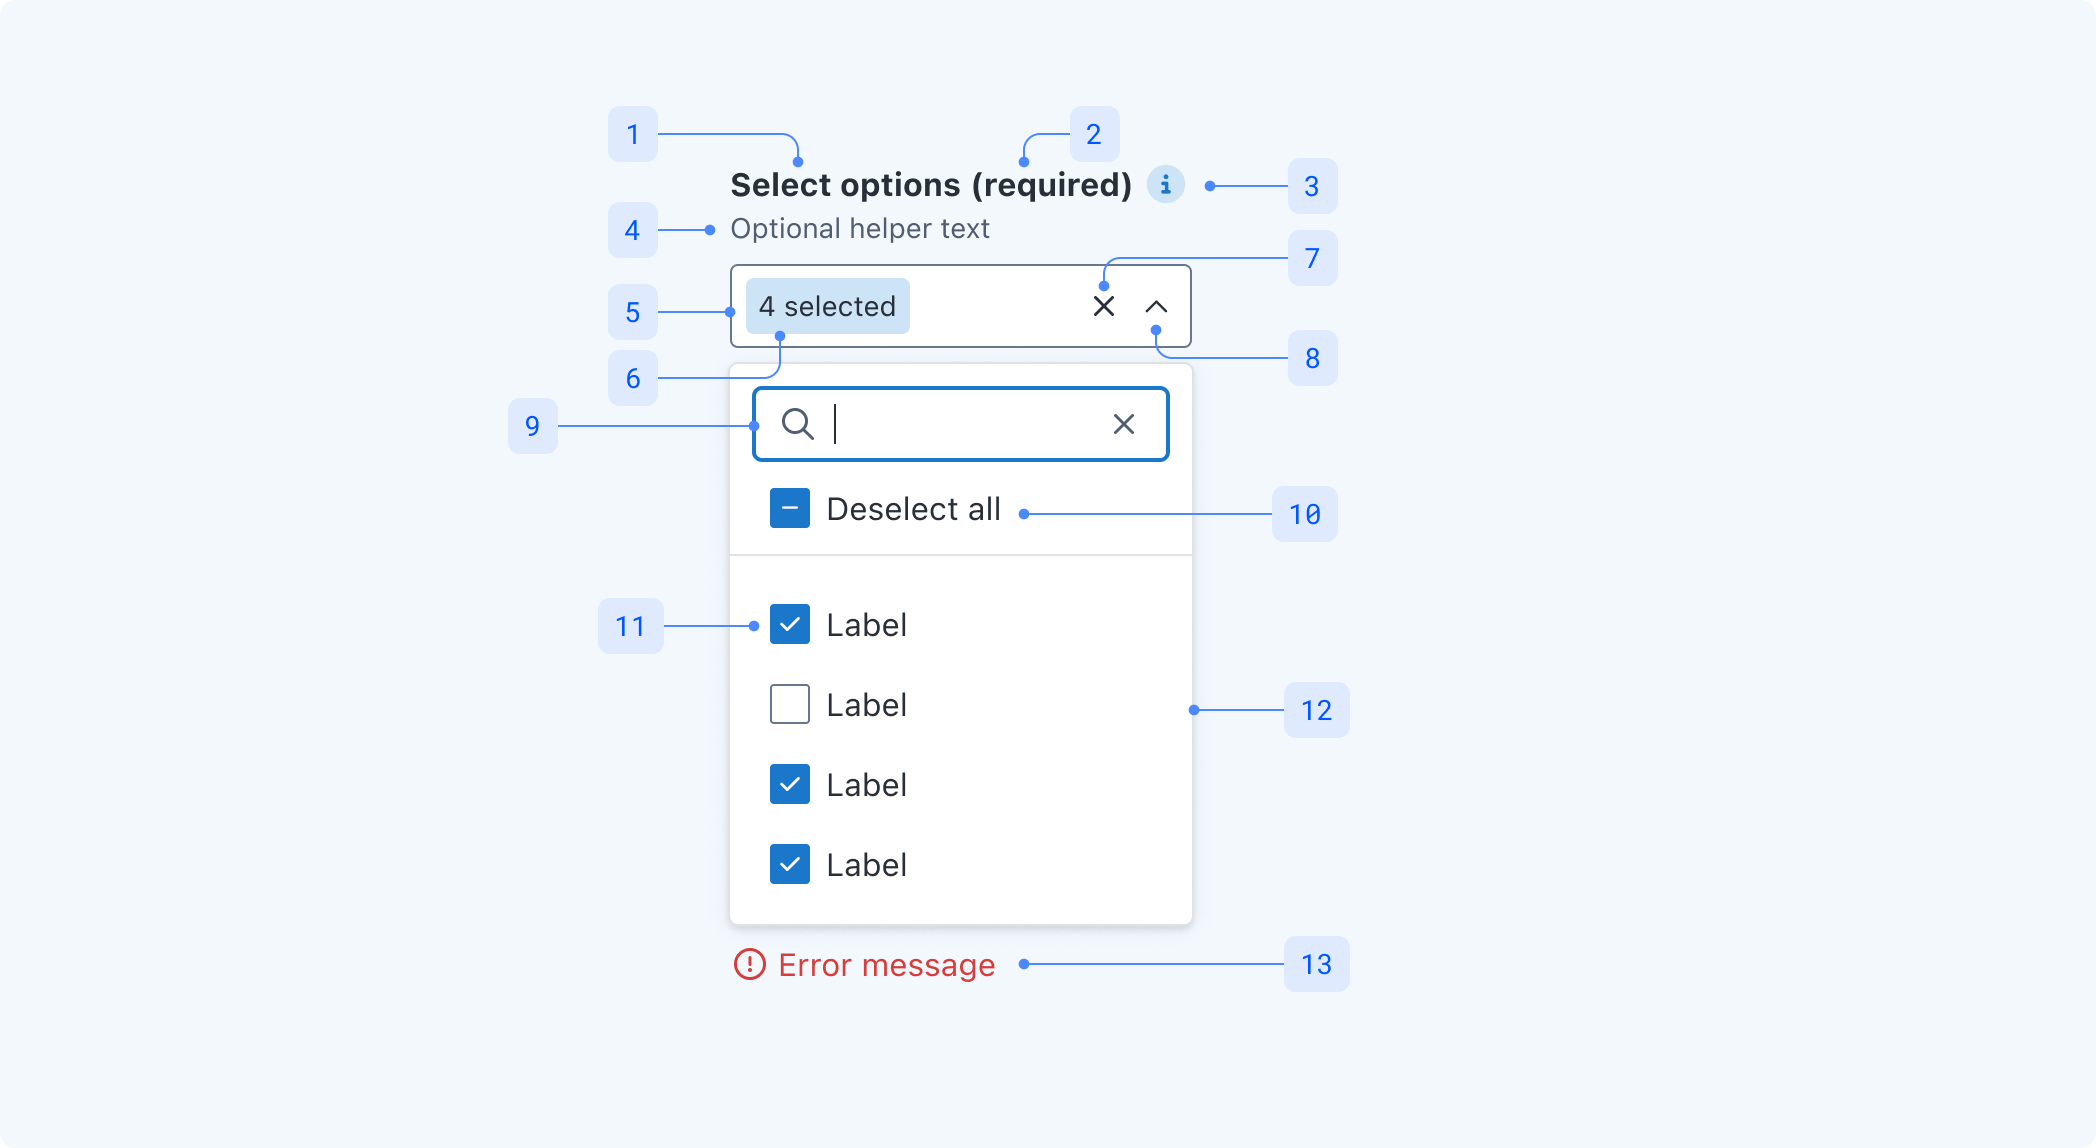Toggle the Deselect all checkbox
2096x1148 pixels.
pyautogui.click(x=790, y=508)
